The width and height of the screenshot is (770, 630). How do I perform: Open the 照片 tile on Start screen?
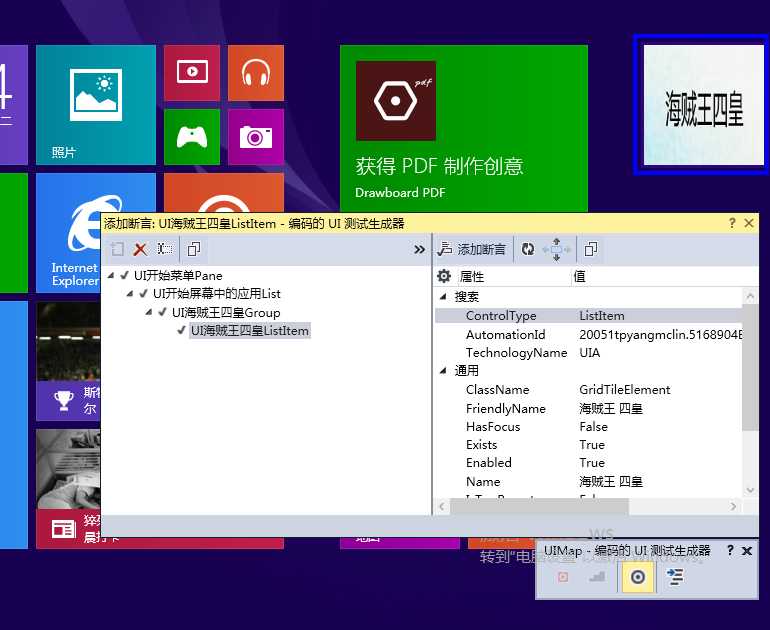tap(96, 105)
